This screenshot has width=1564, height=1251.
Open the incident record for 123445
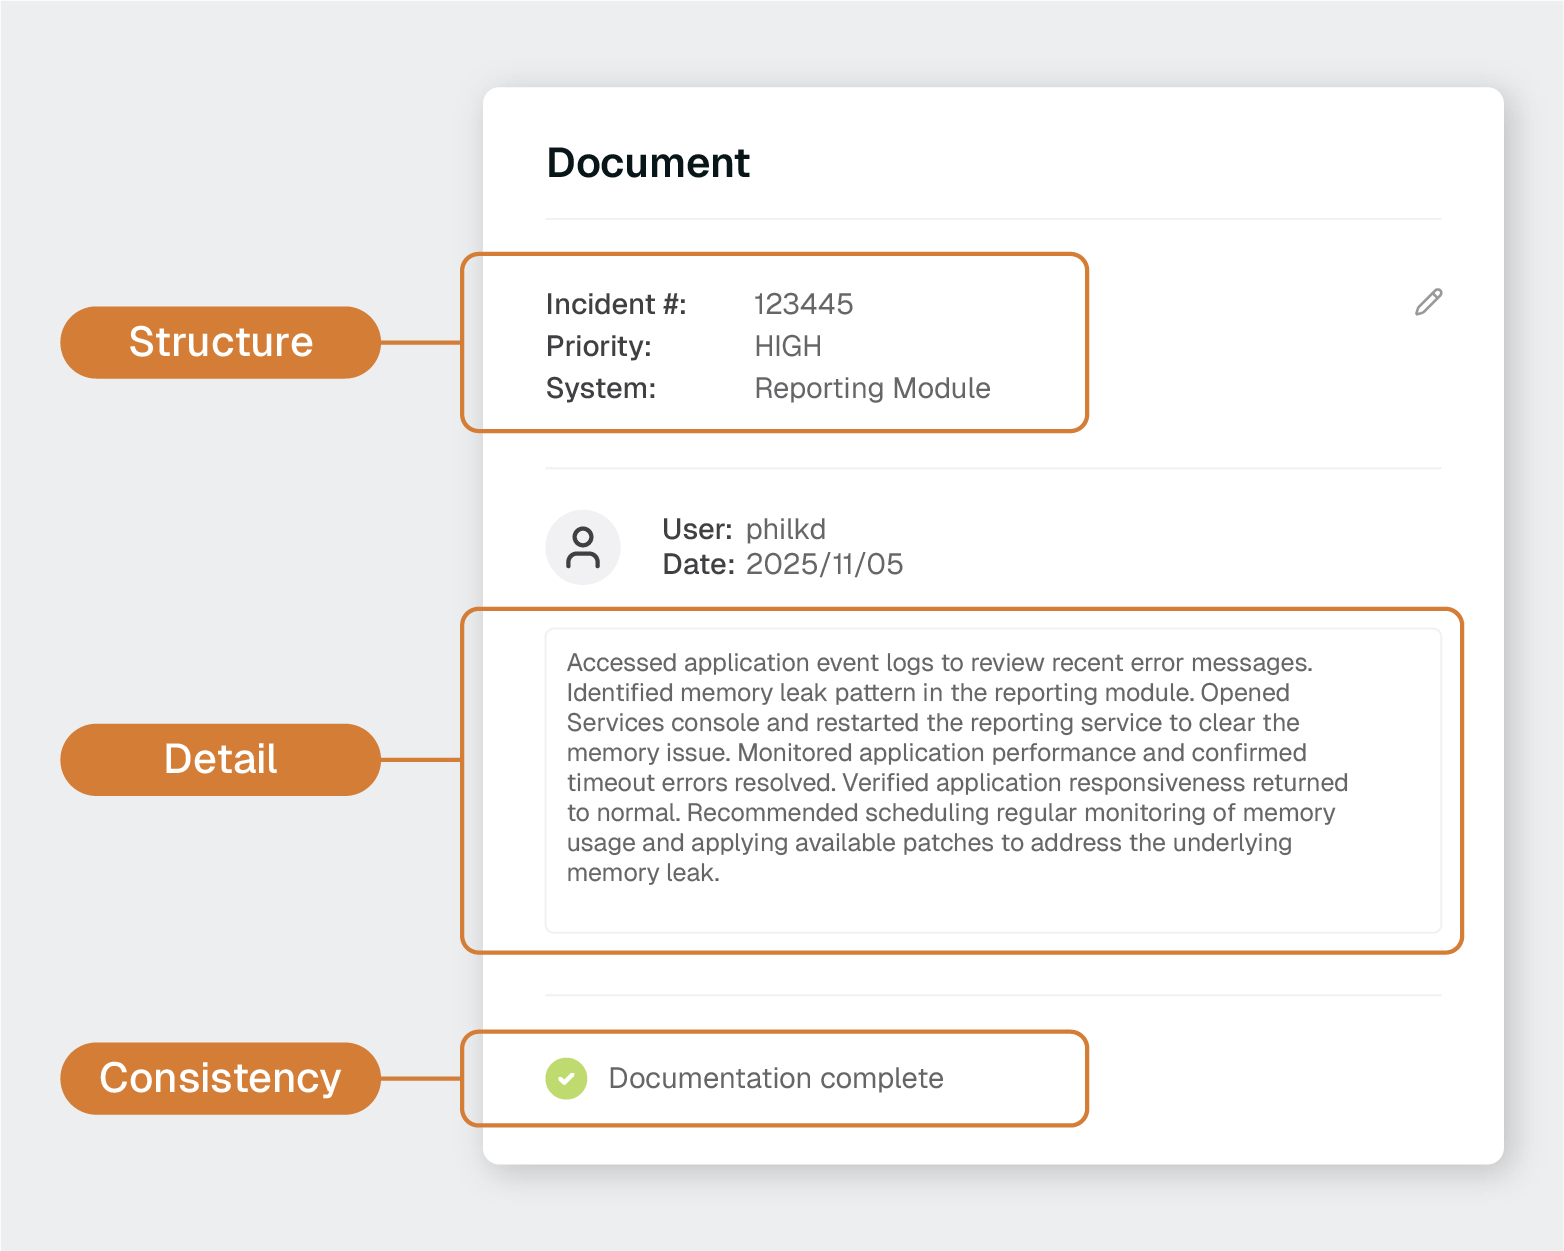click(x=803, y=304)
